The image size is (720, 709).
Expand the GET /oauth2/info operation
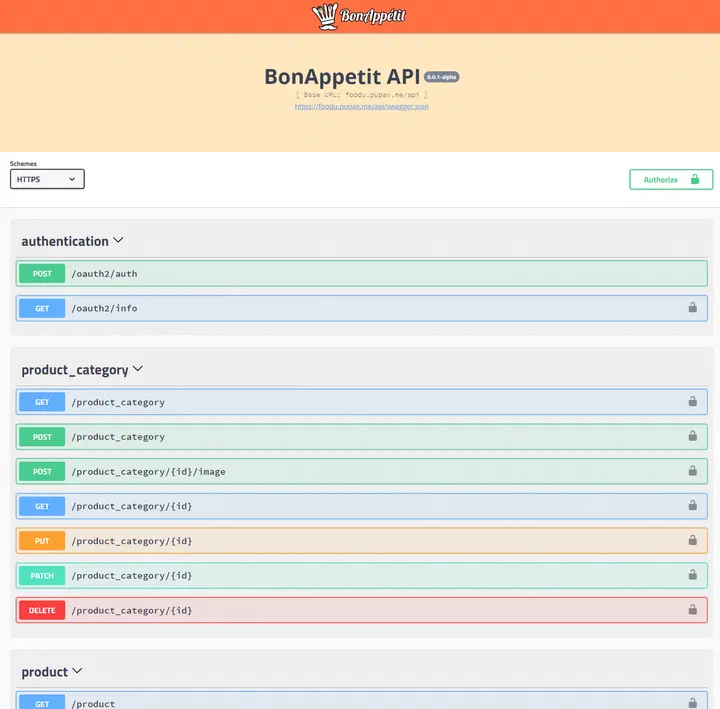pyautogui.click(x=361, y=308)
